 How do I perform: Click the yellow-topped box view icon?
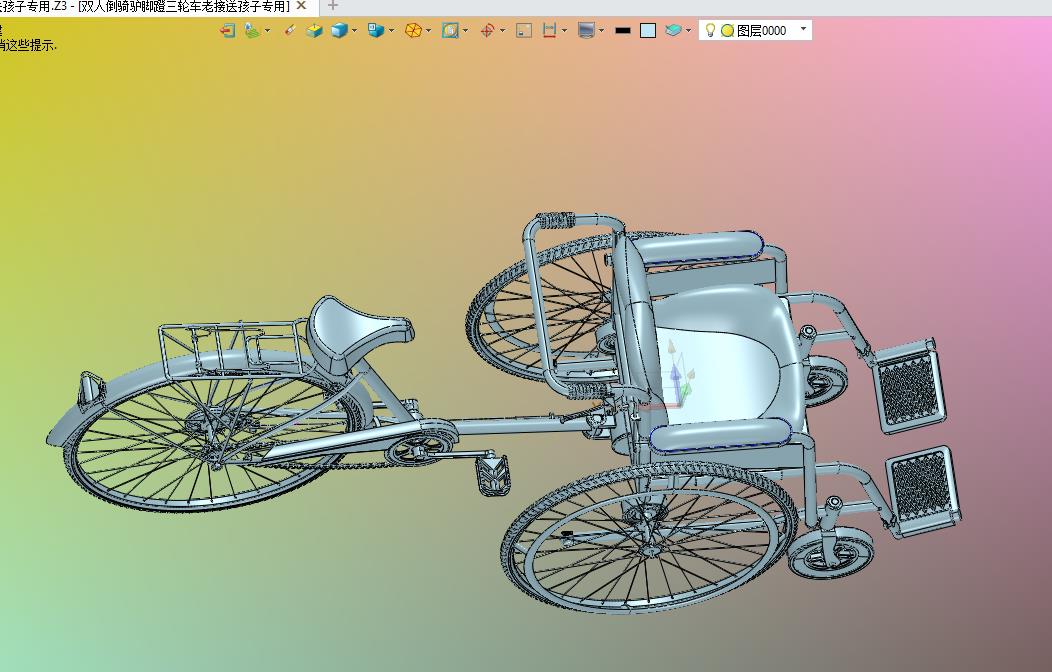314,30
